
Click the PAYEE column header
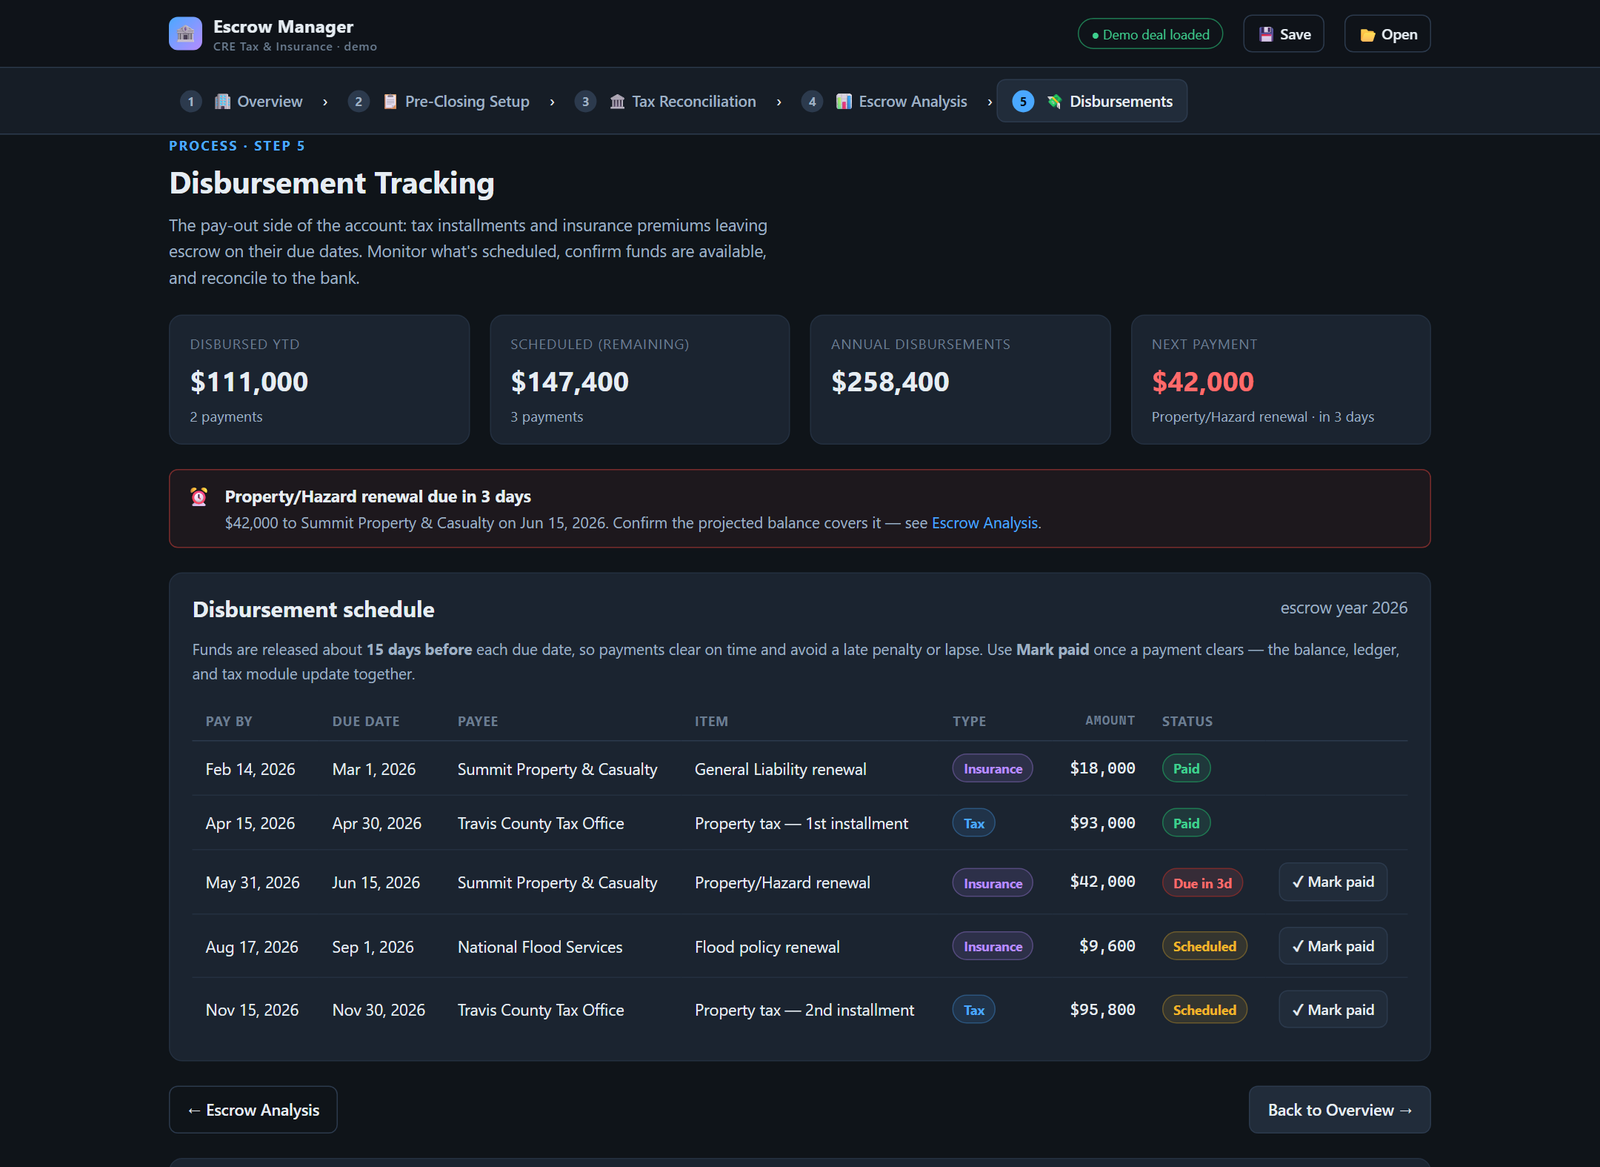(x=478, y=721)
